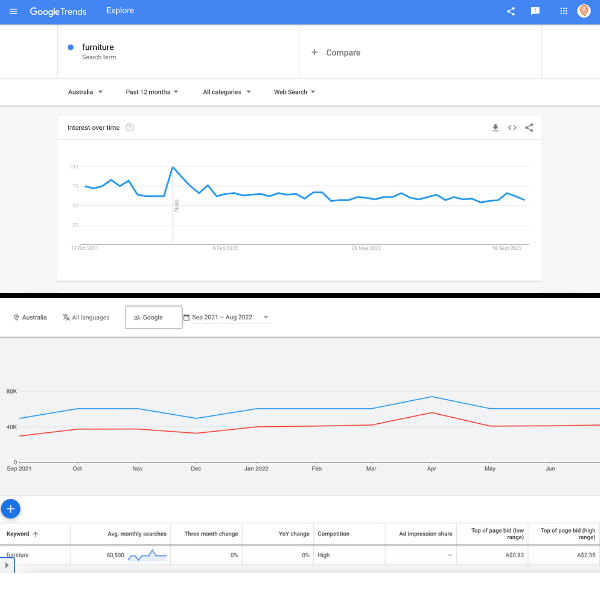This screenshot has height=600, width=600.
Task: Open the Google apps grid
Action: 563,12
